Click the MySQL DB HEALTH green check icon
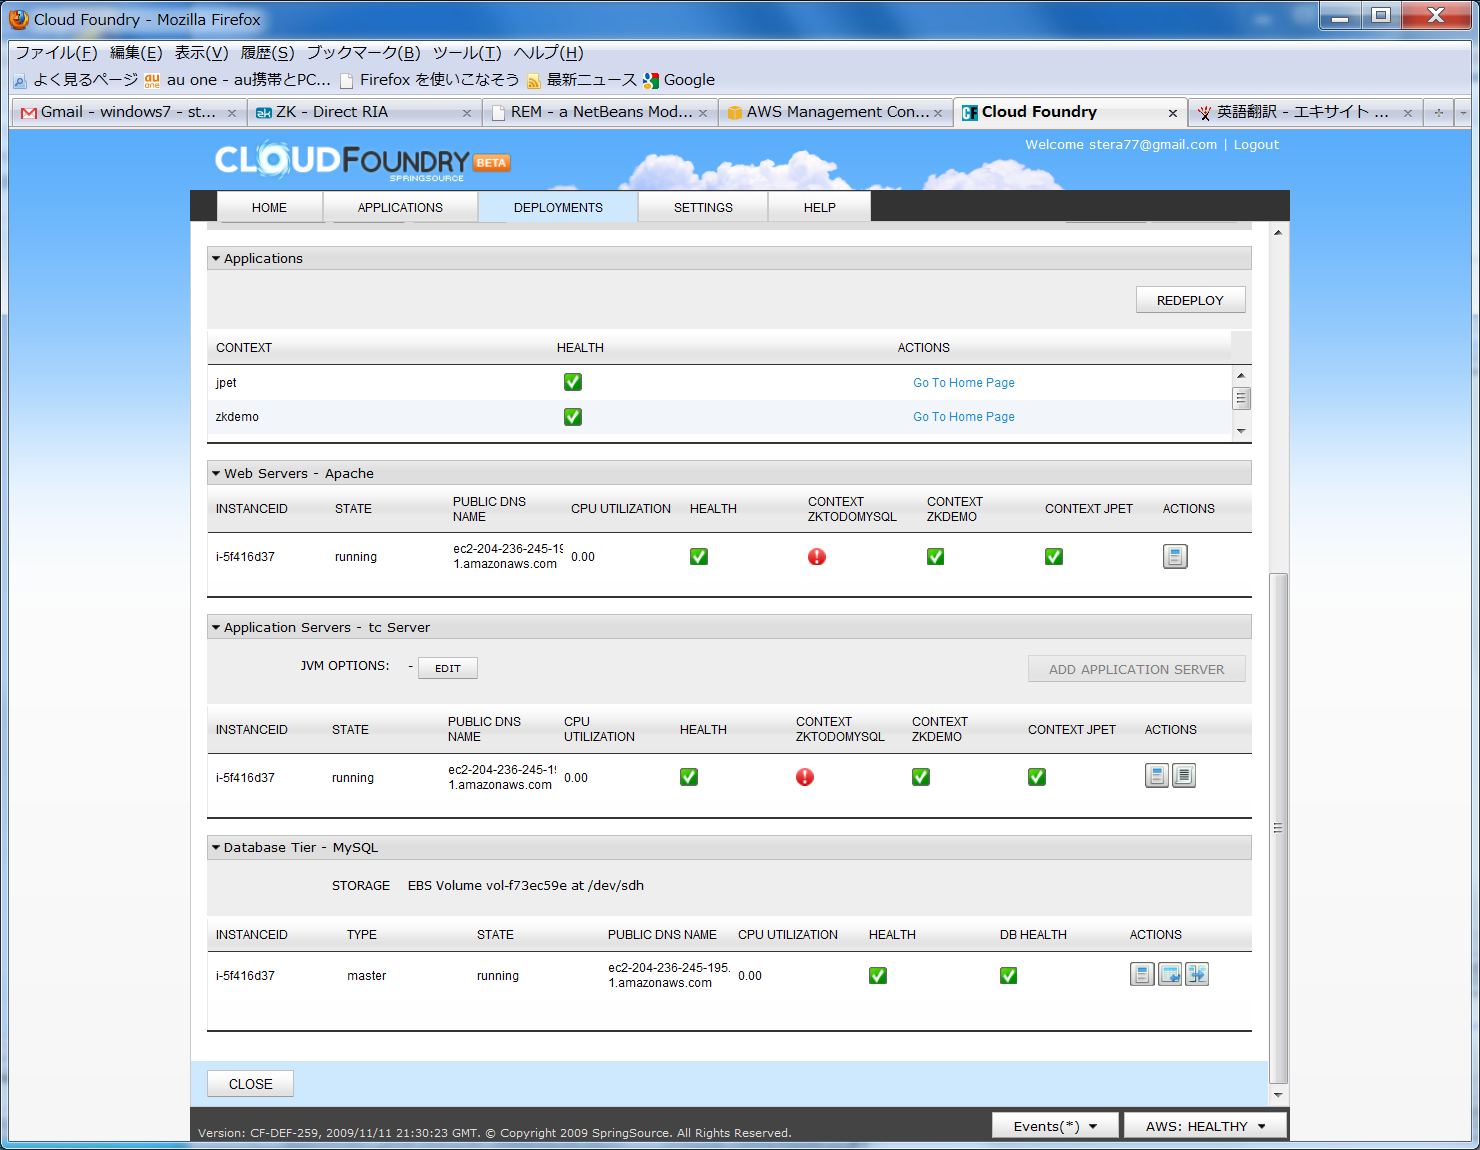The height and width of the screenshot is (1150, 1480). (x=1009, y=976)
